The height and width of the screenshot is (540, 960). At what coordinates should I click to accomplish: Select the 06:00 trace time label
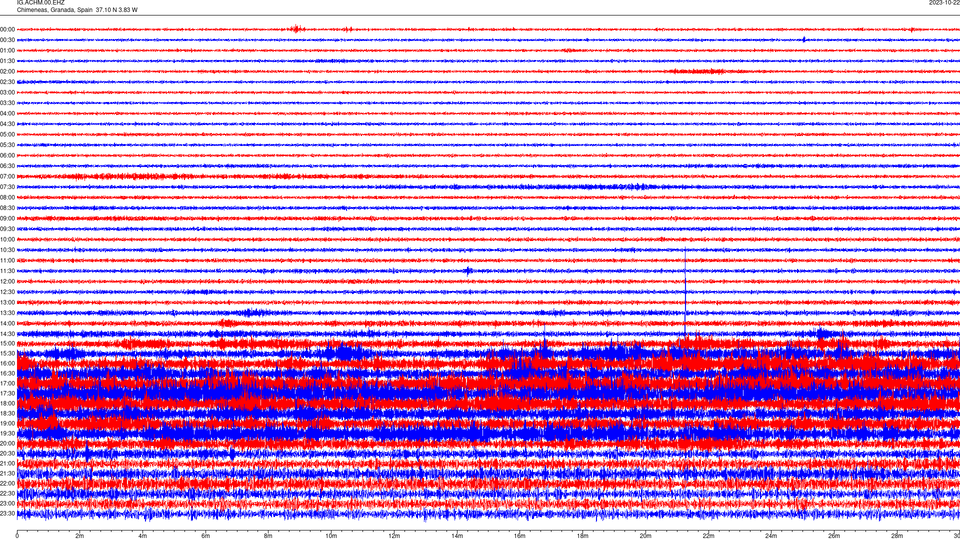[x=7, y=156]
